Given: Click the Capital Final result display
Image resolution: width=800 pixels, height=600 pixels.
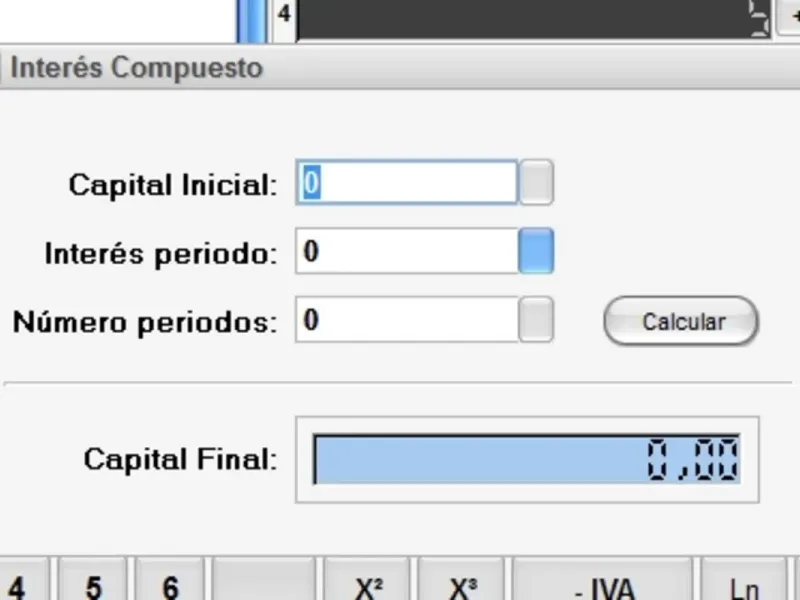Looking at the screenshot, I should coord(527,460).
